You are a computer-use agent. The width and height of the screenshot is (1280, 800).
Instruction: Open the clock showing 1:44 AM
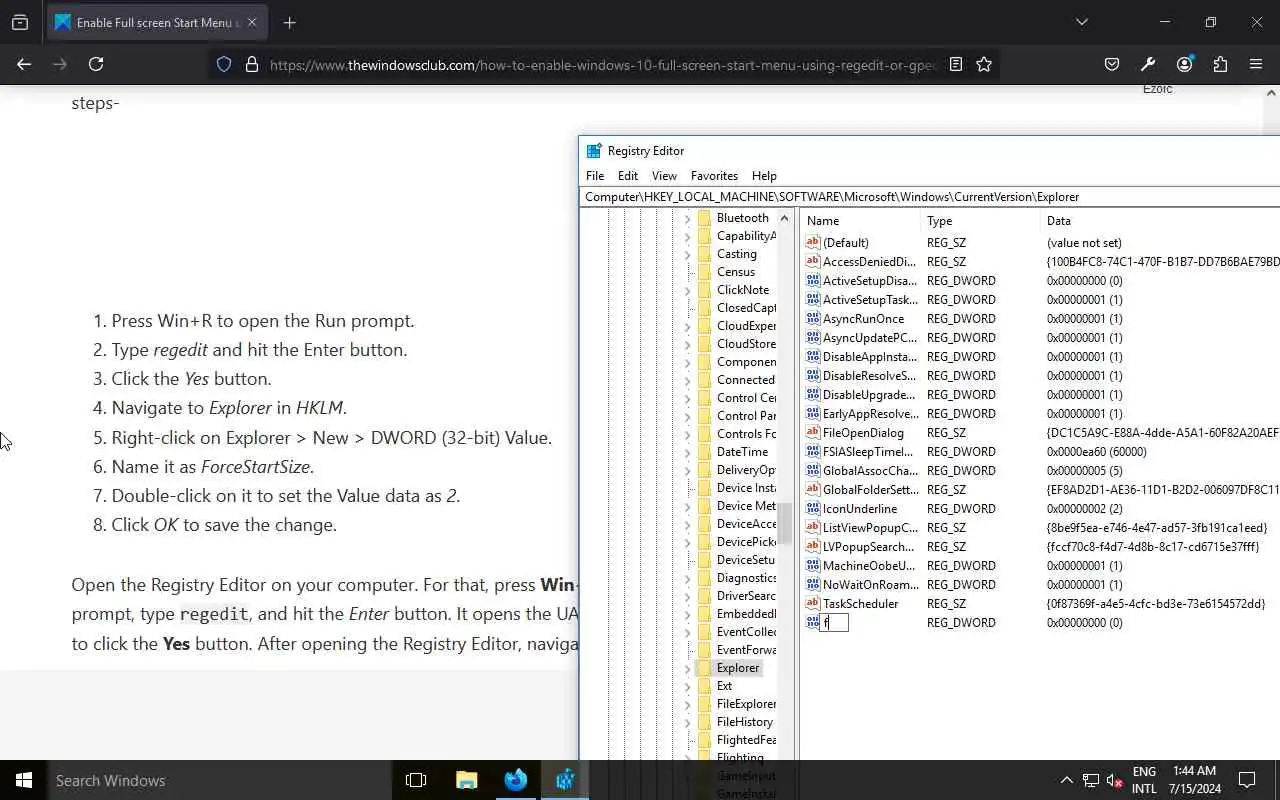coord(1193,780)
